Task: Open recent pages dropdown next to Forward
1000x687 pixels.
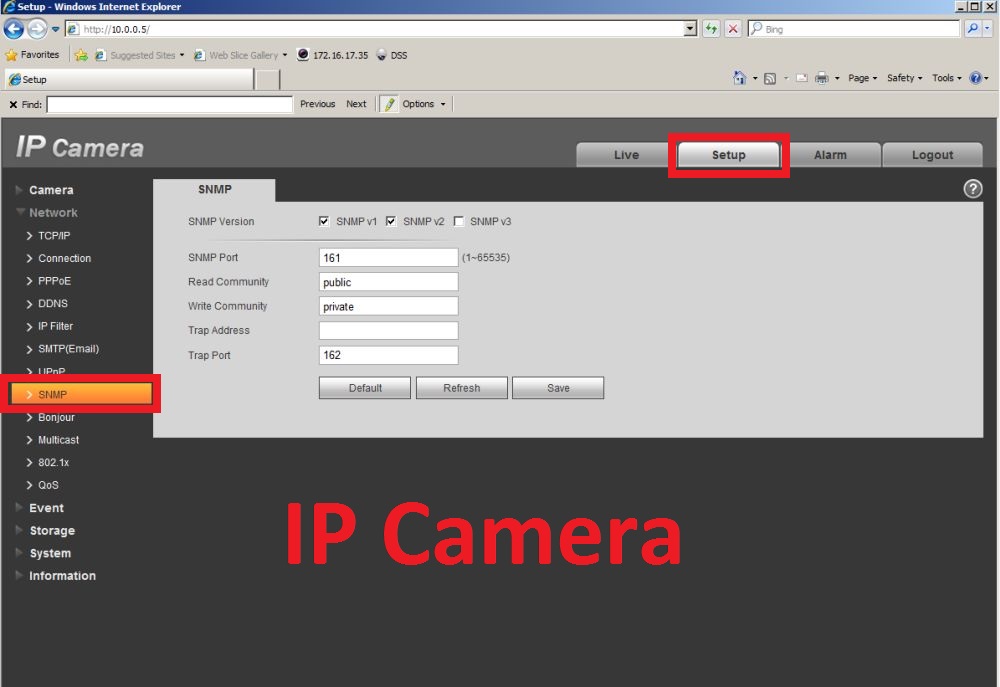Action: point(55,29)
